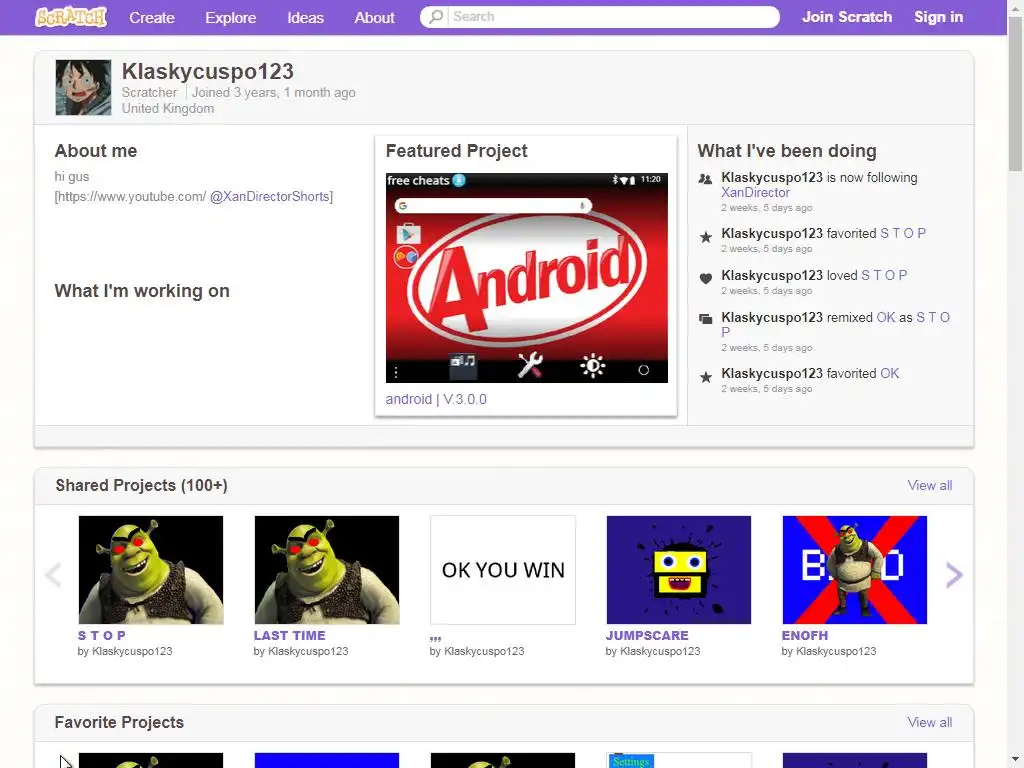1024x768 pixels.
Task: Open the Explore menu item
Action: click(x=231, y=18)
